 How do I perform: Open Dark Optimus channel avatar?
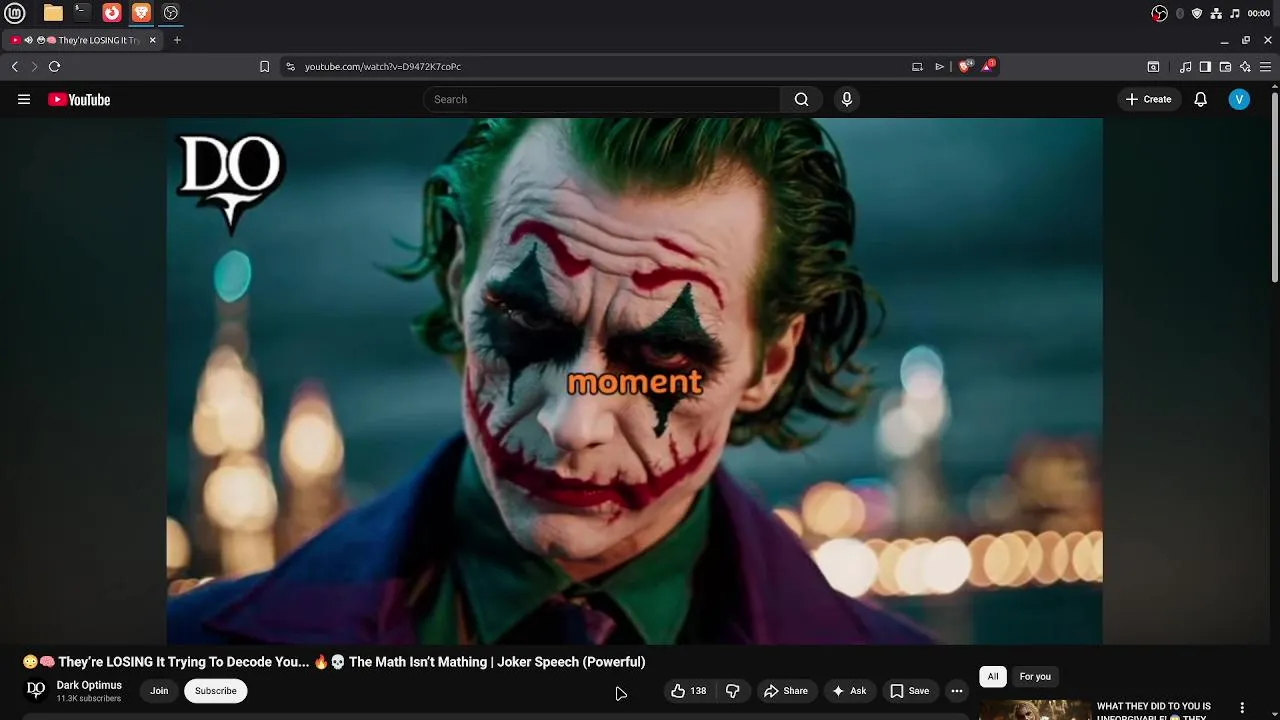[36, 690]
